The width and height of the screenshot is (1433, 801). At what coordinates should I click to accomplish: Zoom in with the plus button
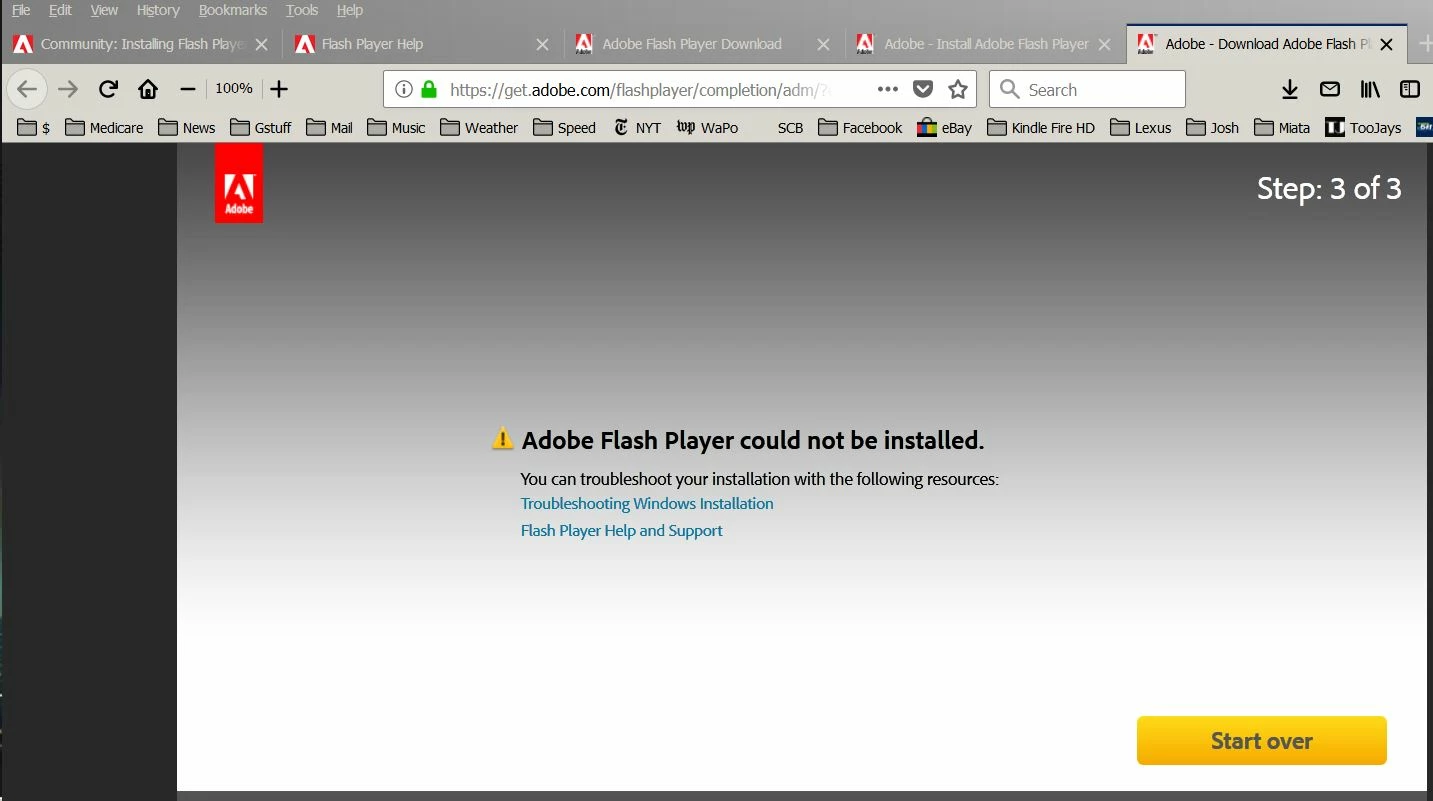tap(279, 89)
